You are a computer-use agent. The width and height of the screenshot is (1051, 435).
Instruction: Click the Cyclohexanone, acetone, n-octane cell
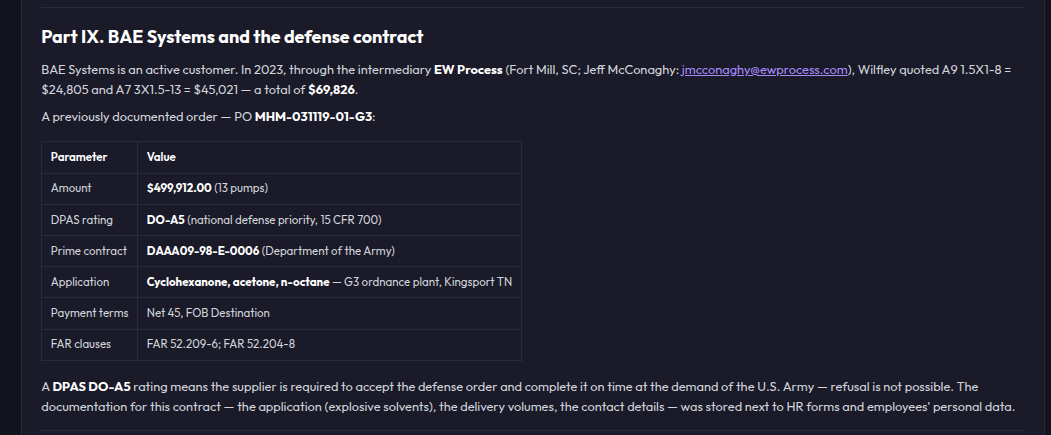coord(329,282)
